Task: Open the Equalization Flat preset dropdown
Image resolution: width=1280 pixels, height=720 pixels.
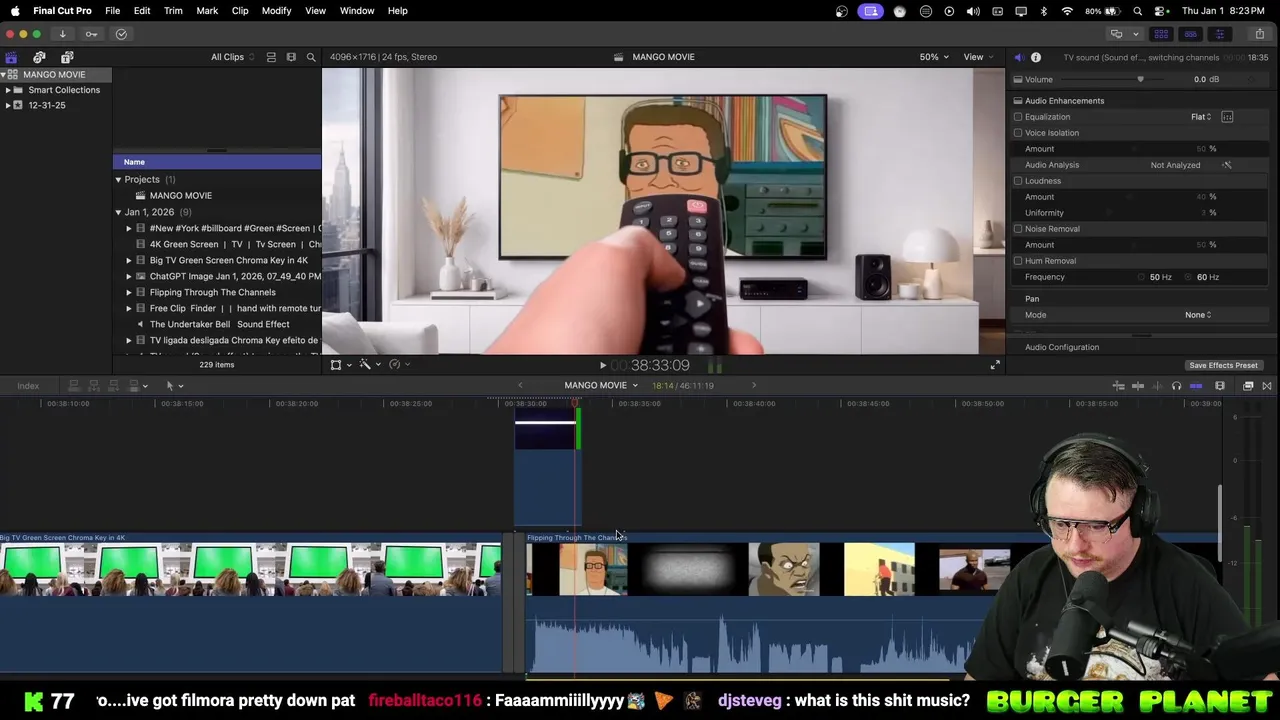Action: [1201, 117]
